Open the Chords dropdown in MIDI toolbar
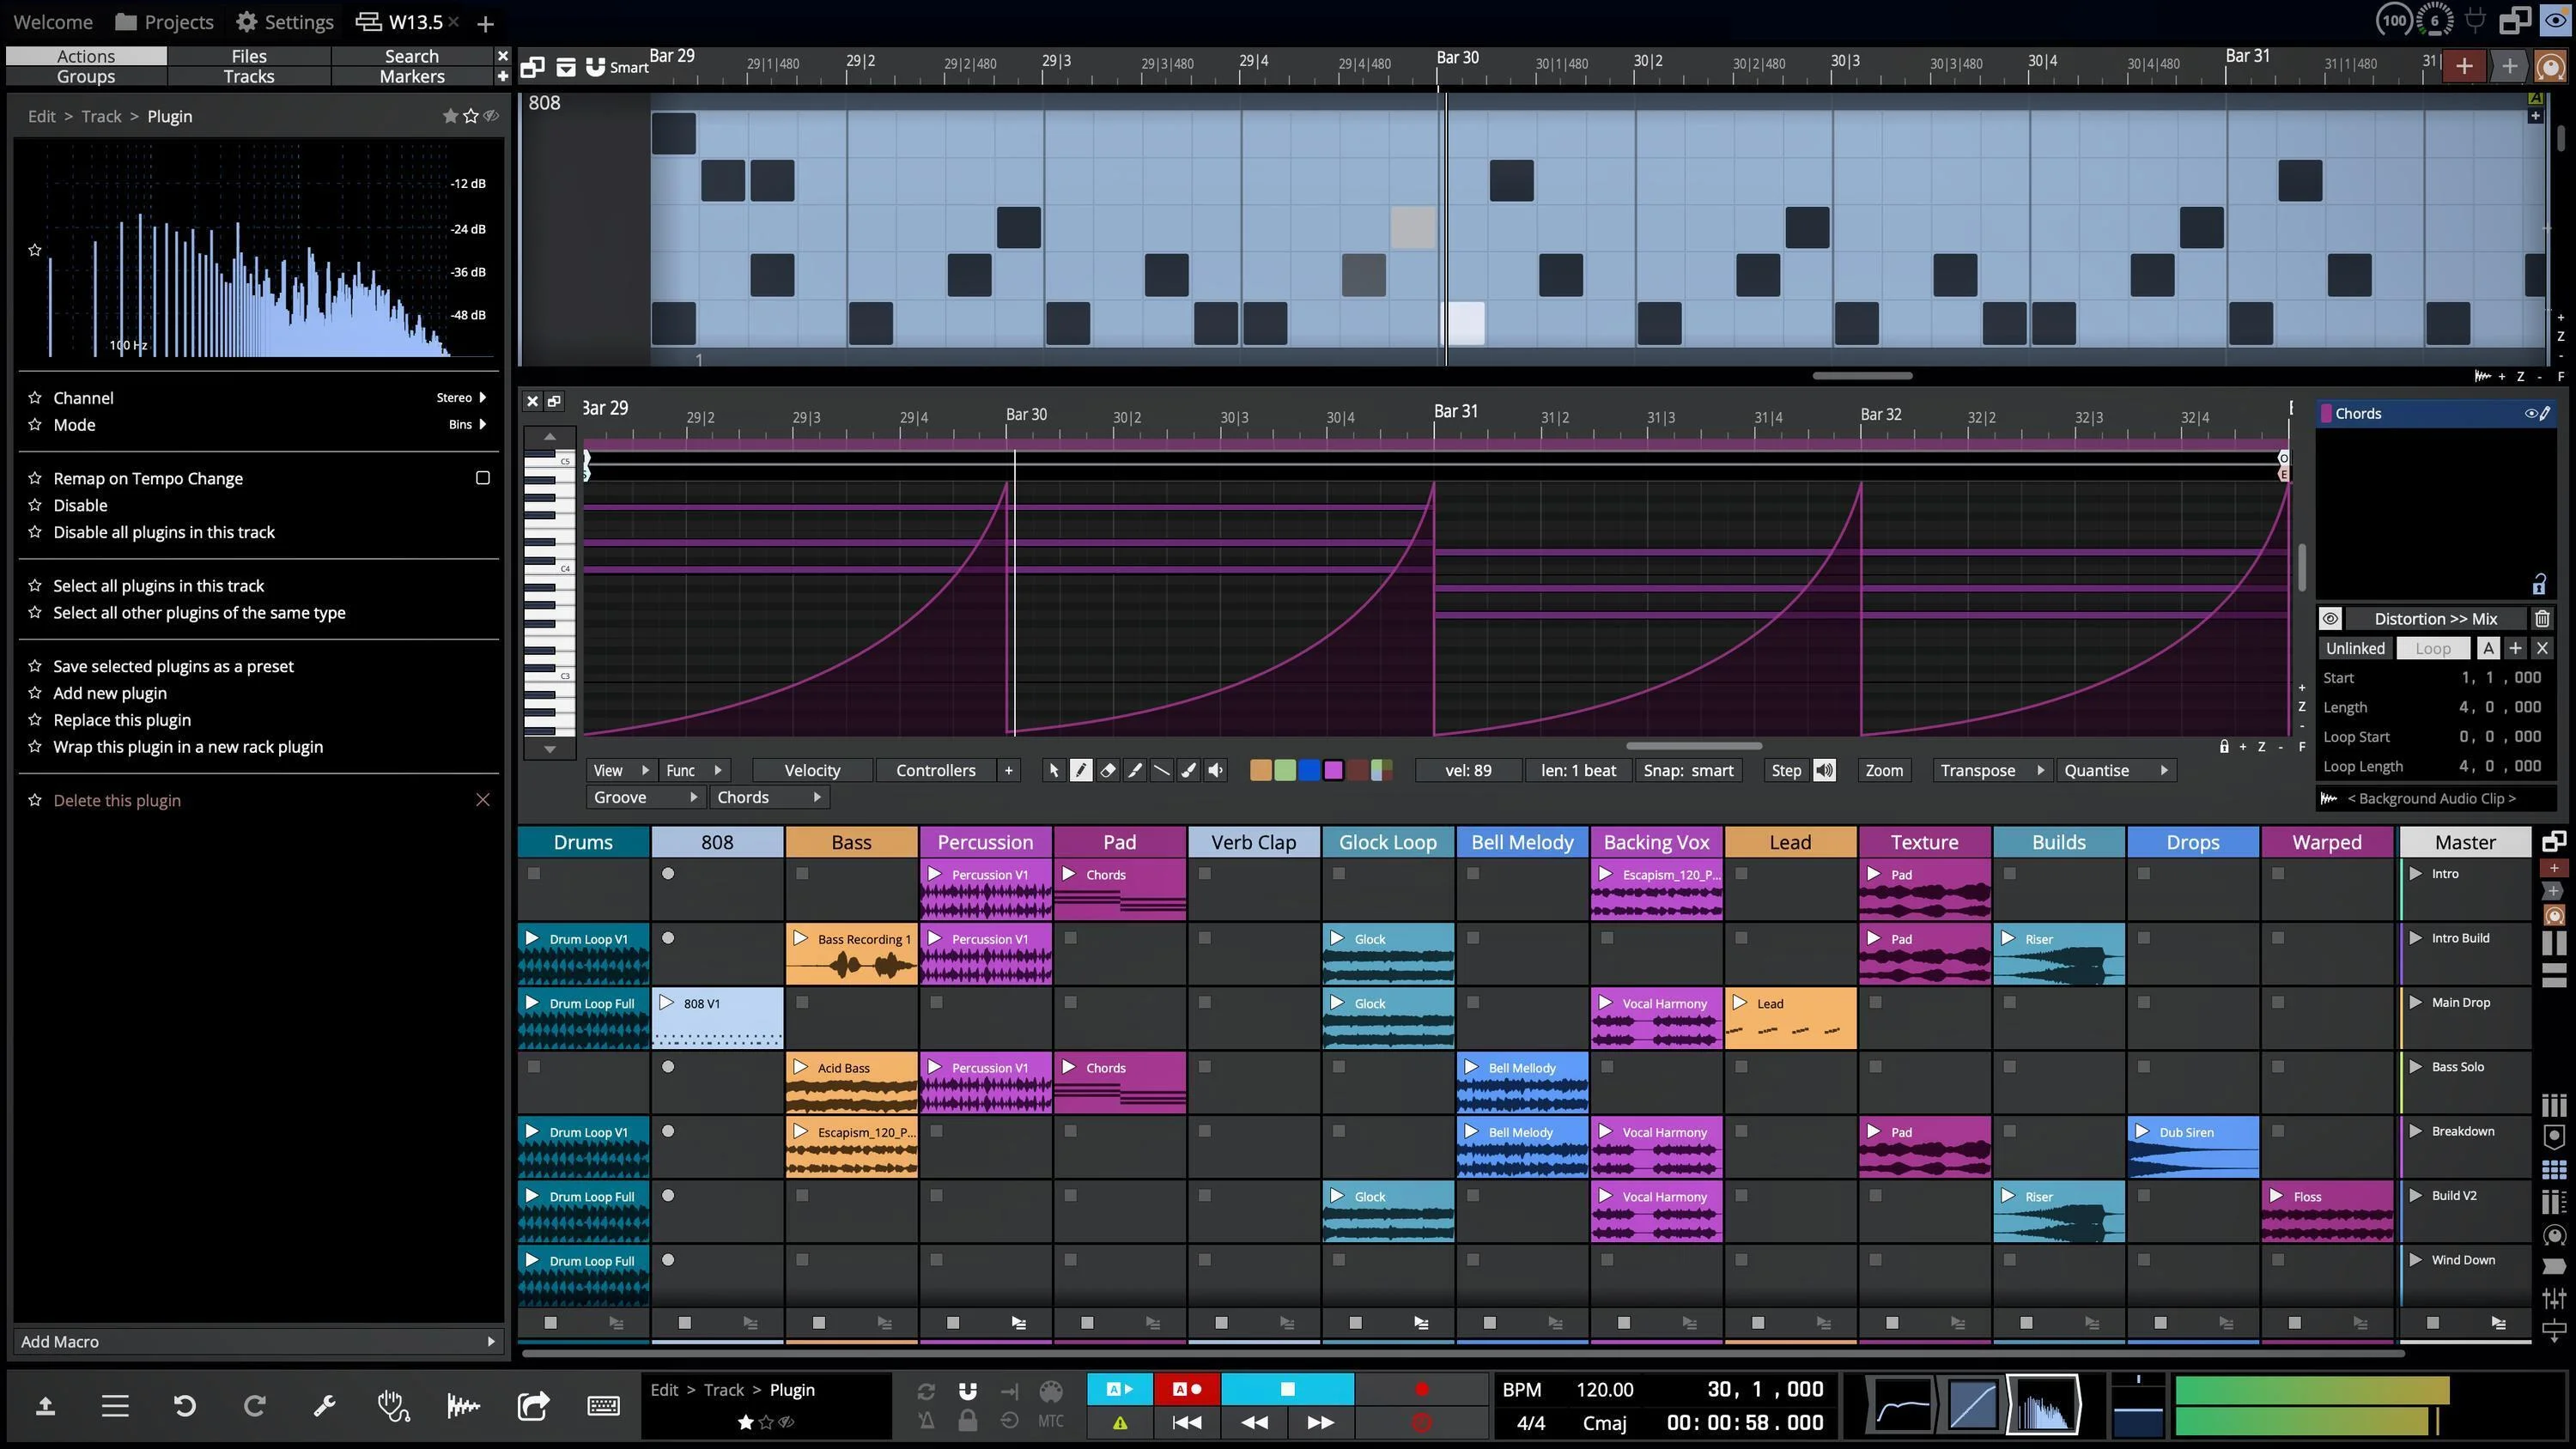 [769, 797]
